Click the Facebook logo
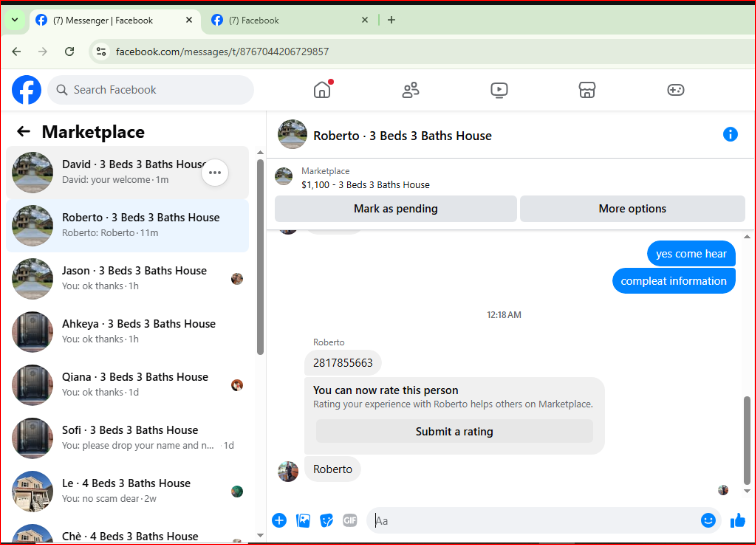The width and height of the screenshot is (756, 545). 27,90
